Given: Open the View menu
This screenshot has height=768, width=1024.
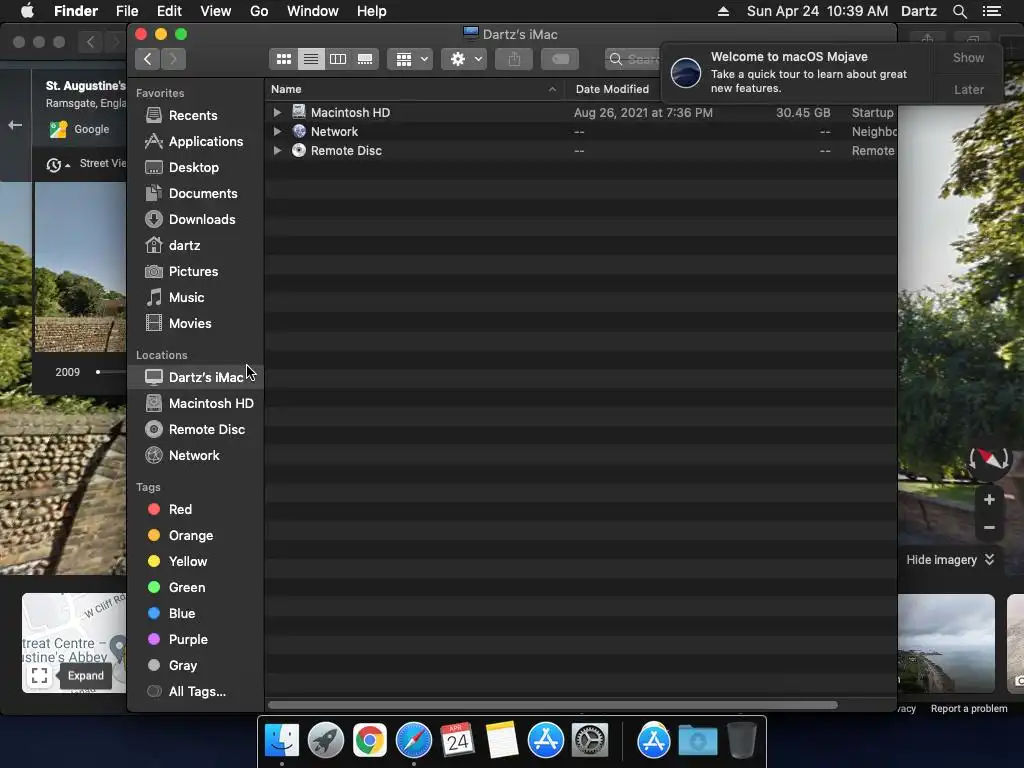Looking at the screenshot, I should click(216, 11).
